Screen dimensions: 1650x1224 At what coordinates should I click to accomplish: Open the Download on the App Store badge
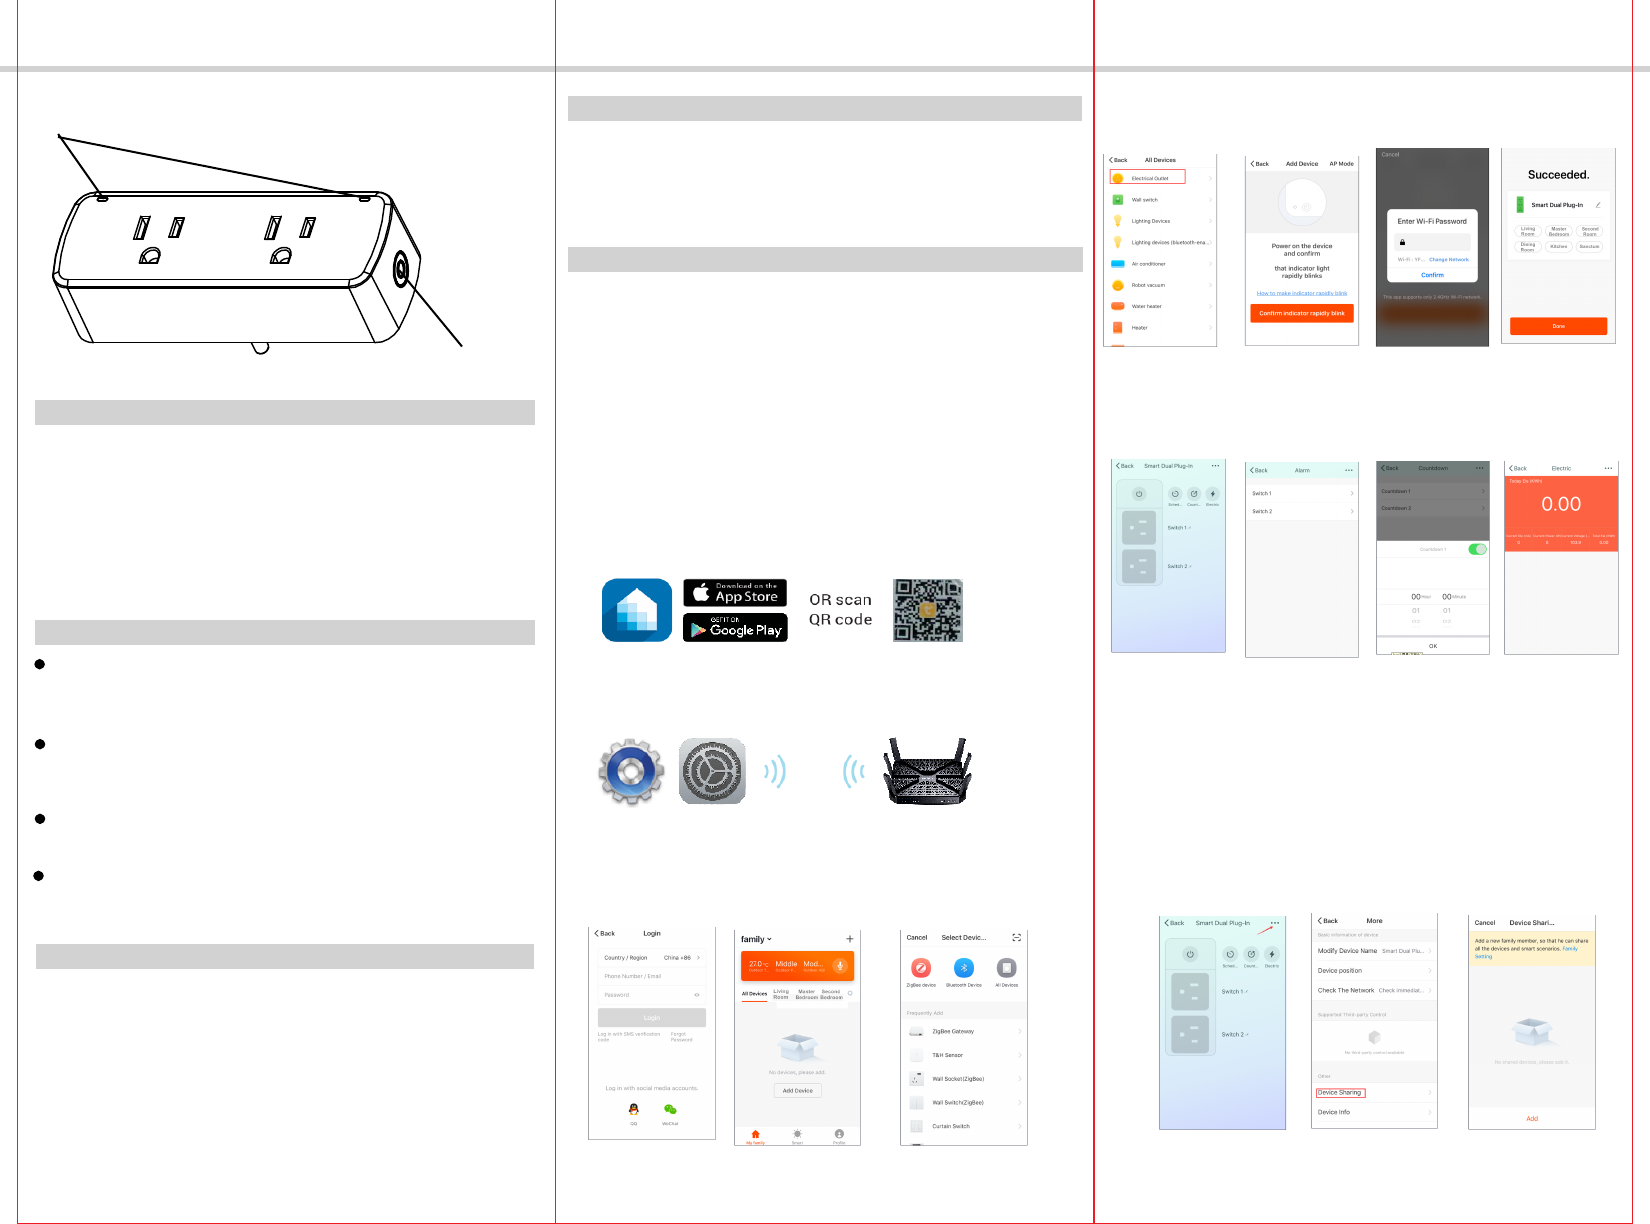click(735, 593)
